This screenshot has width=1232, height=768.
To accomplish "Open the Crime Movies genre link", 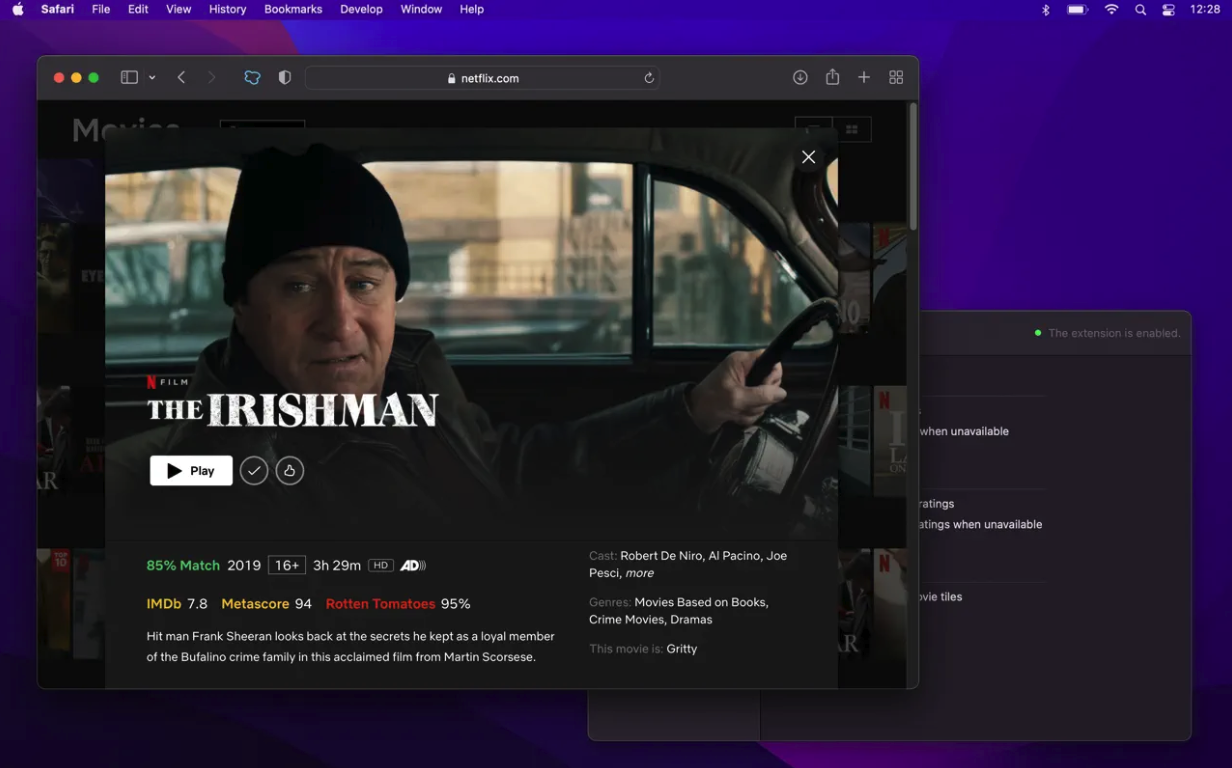I will point(625,620).
